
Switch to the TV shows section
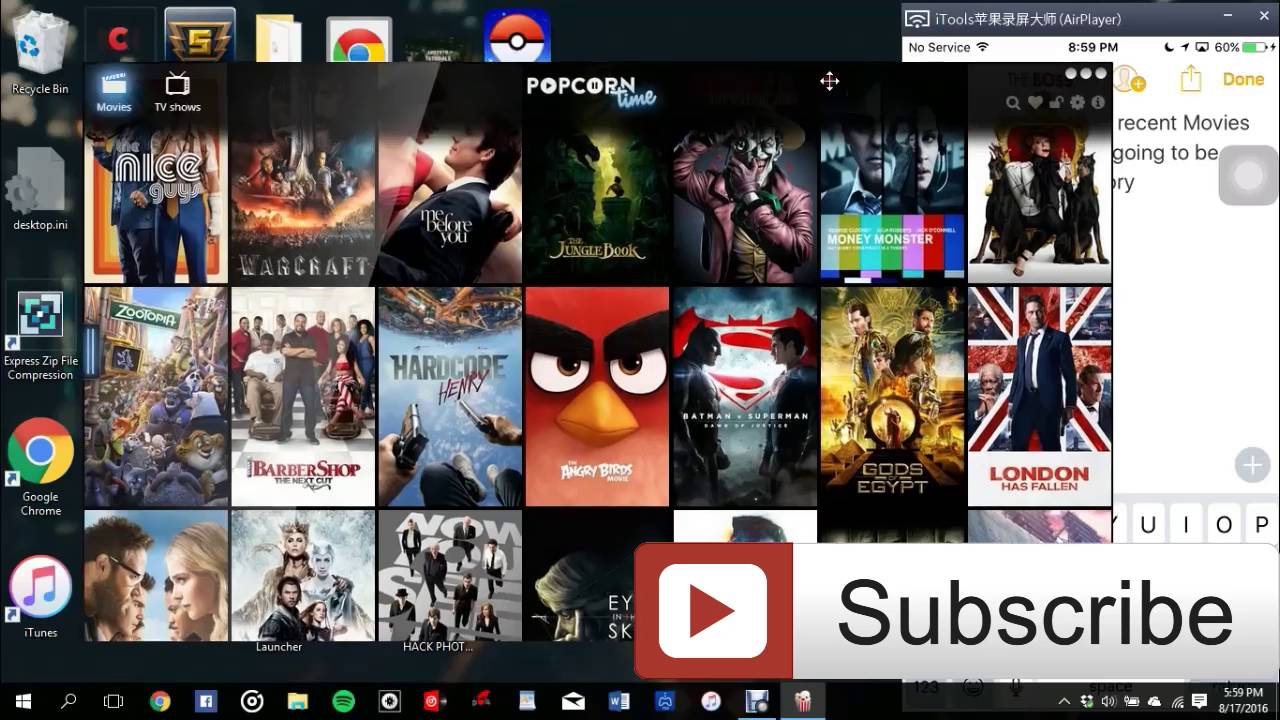(x=177, y=92)
